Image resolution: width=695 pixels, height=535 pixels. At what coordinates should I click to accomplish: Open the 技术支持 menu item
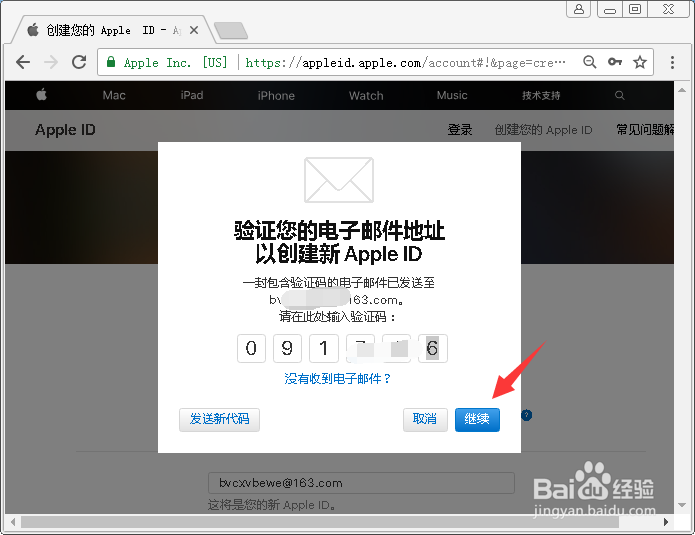click(x=541, y=95)
